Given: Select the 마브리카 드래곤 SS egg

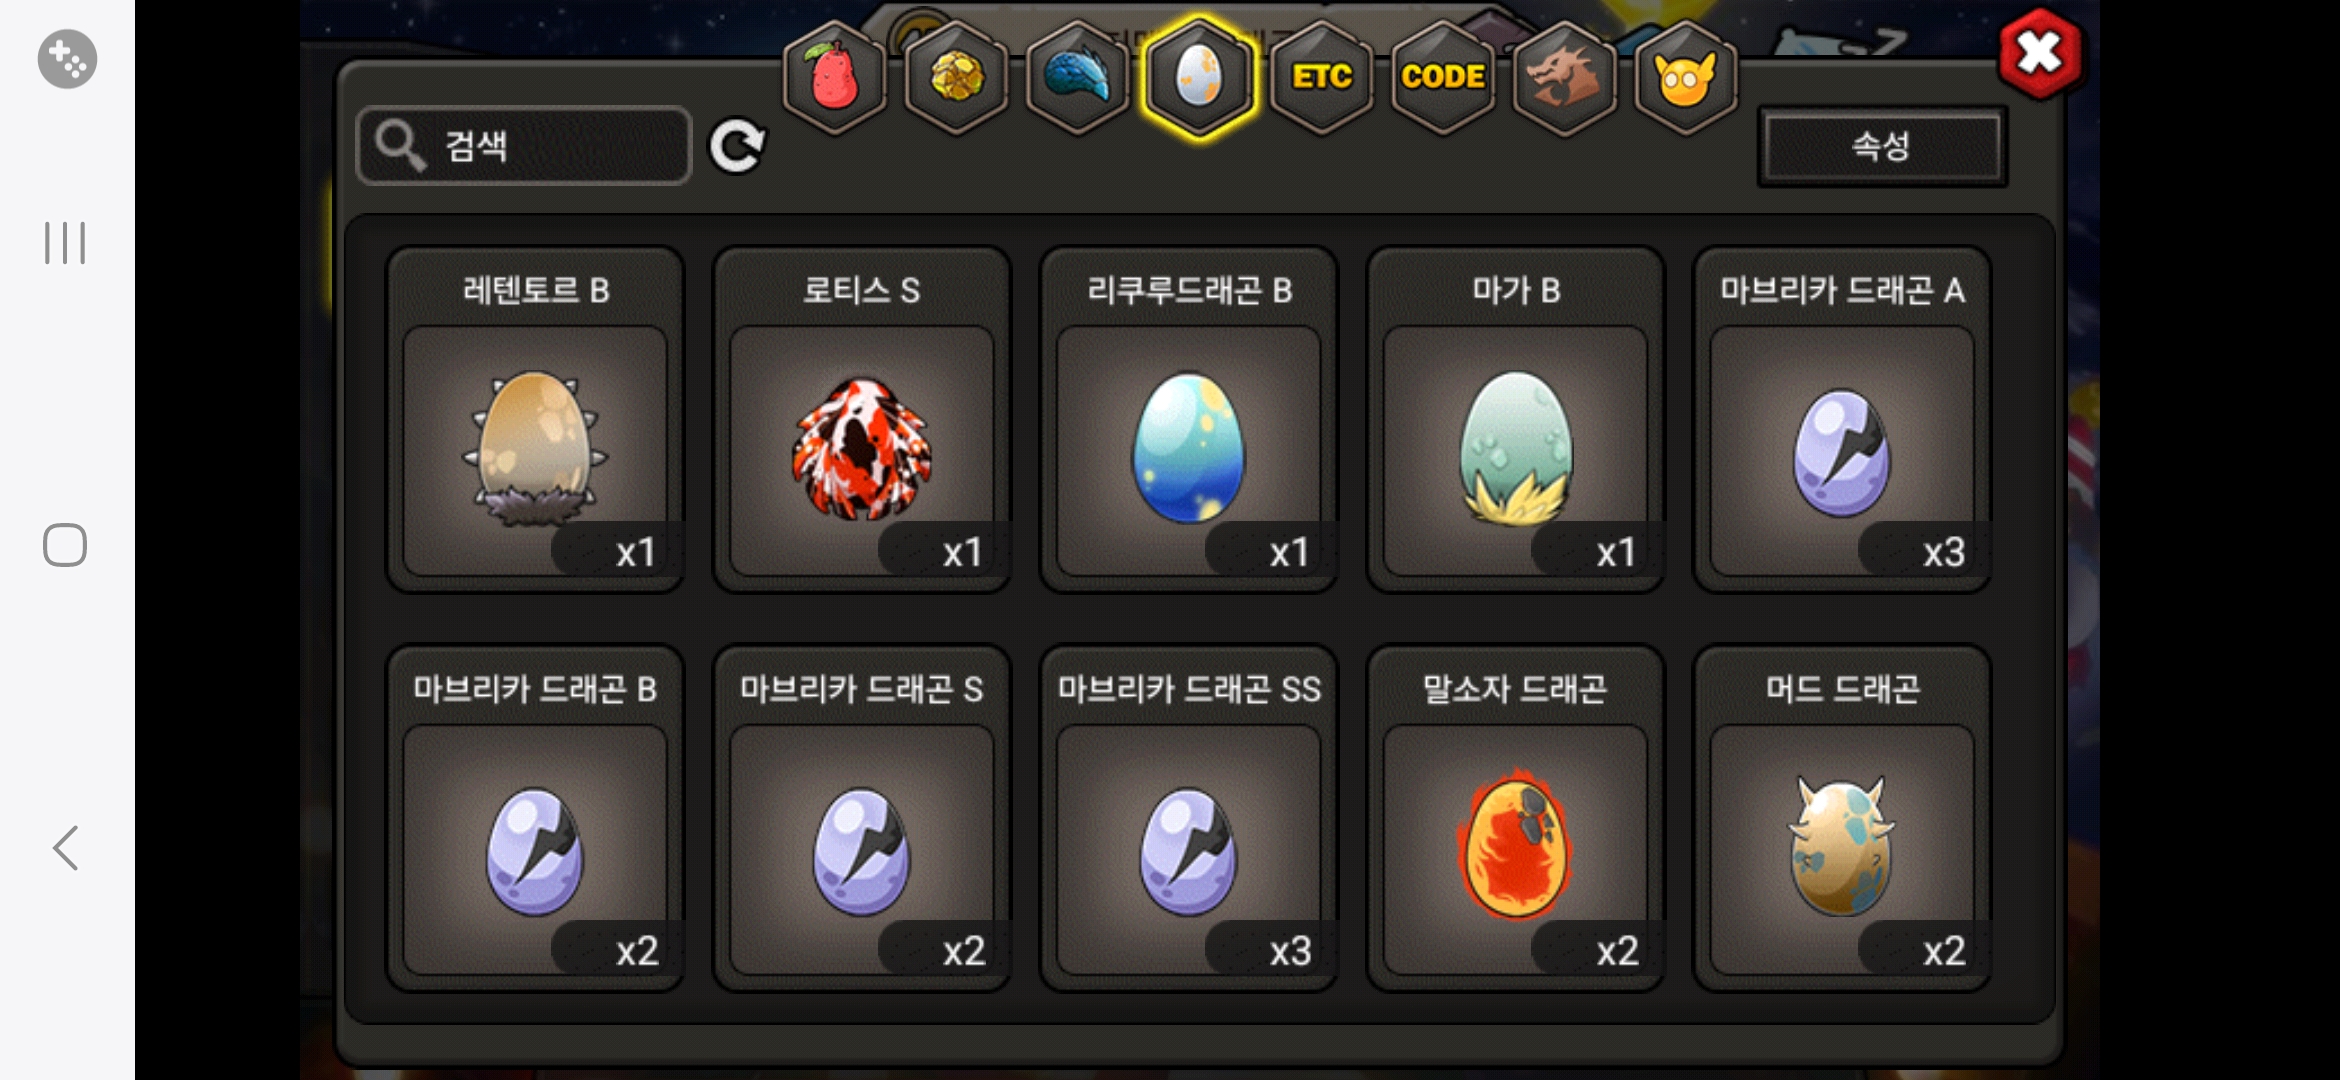Looking at the screenshot, I should coord(1189,818).
